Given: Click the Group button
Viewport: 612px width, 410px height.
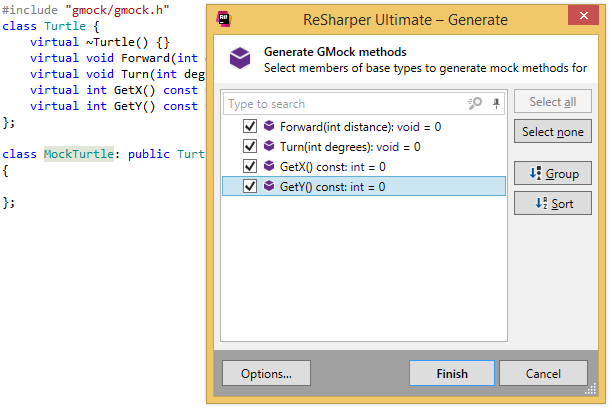Looking at the screenshot, I should click(553, 173).
